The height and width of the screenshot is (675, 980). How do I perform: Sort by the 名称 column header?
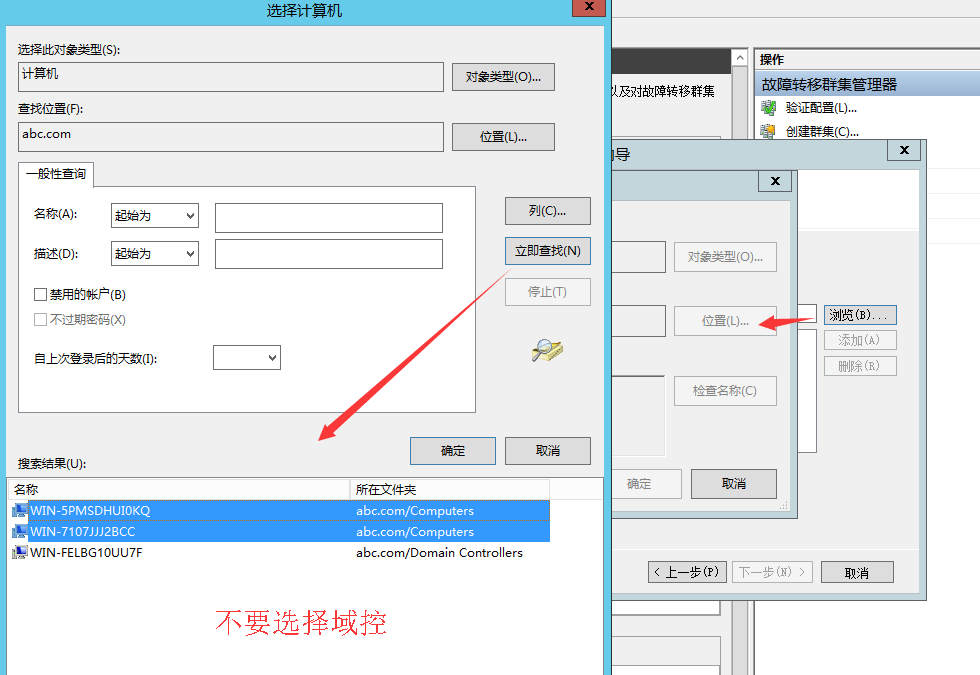click(x=179, y=489)
